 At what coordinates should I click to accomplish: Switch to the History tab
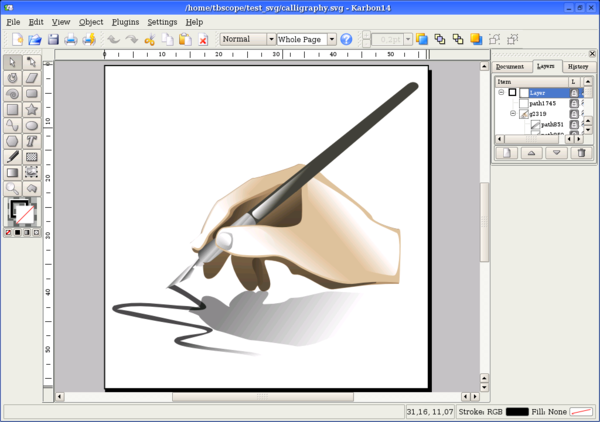tap(578, 66)
